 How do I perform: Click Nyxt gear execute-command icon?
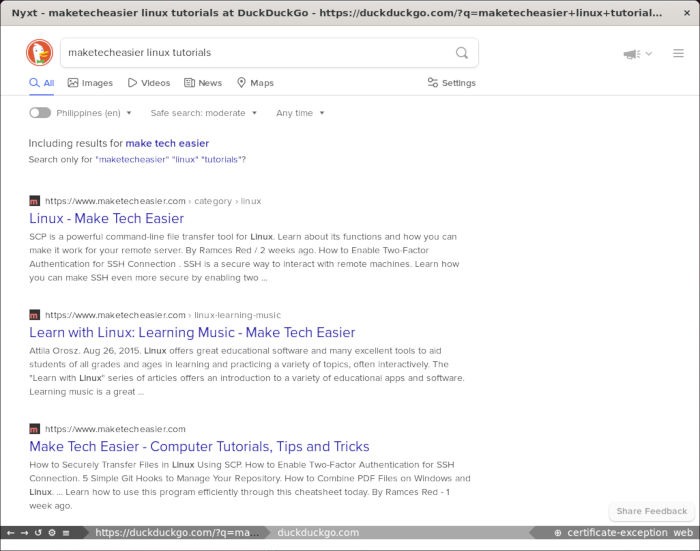click(52, 532)
